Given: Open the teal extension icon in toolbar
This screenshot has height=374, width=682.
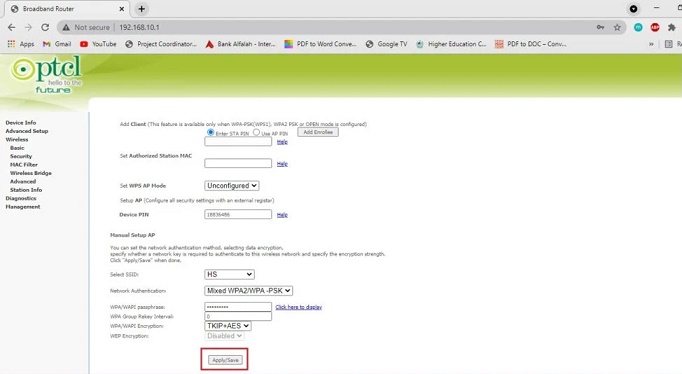Looking at the screenshot, I should point(638,27).
